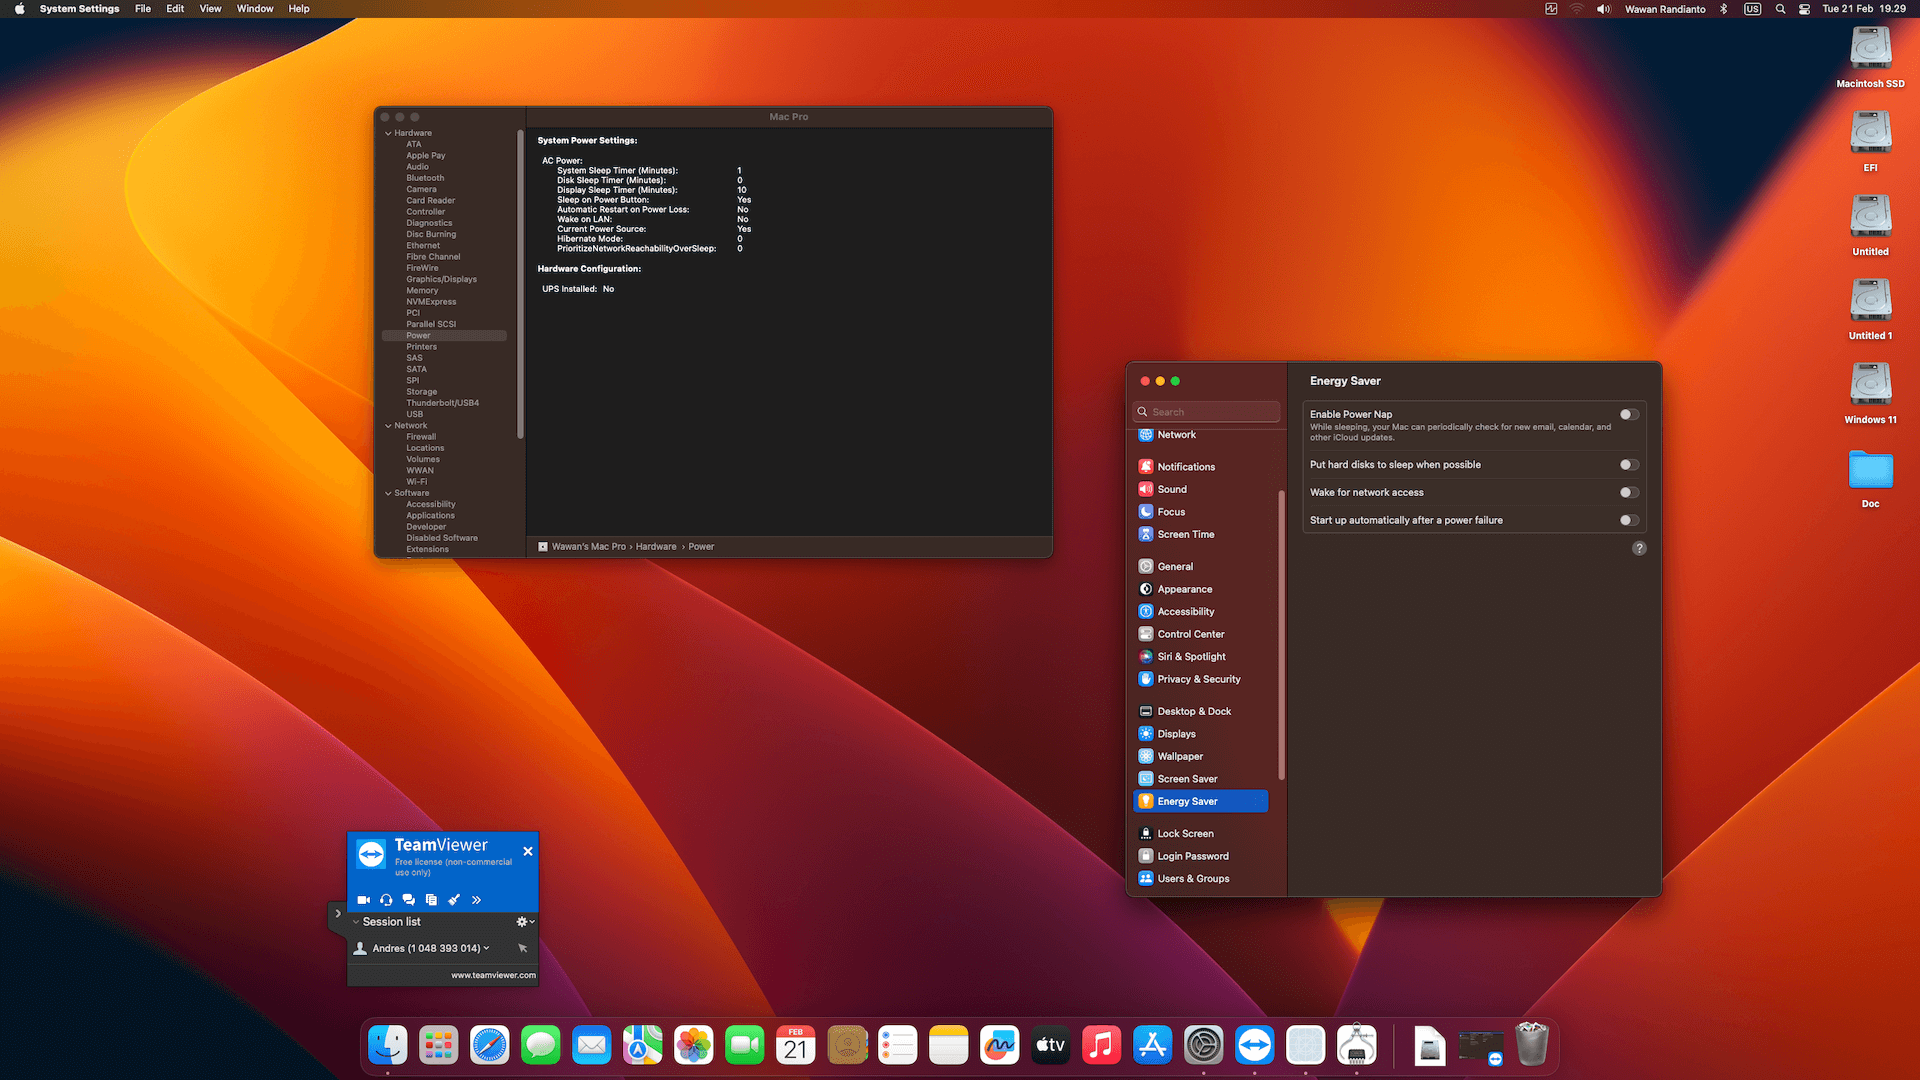Toggle Enable Power Nap switch
The width and height of the screenshot is (1920, 1080).
point(1629,414)
